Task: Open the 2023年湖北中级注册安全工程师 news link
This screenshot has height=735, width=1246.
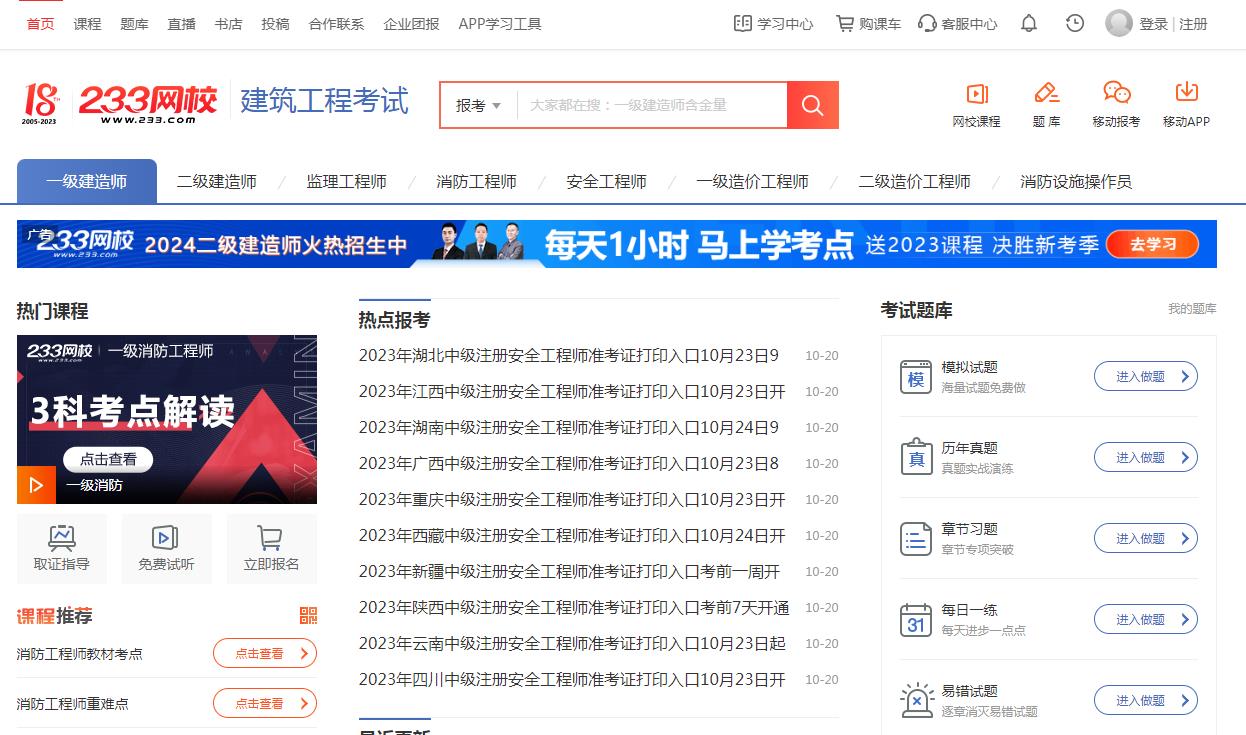Action: [569, 355]
